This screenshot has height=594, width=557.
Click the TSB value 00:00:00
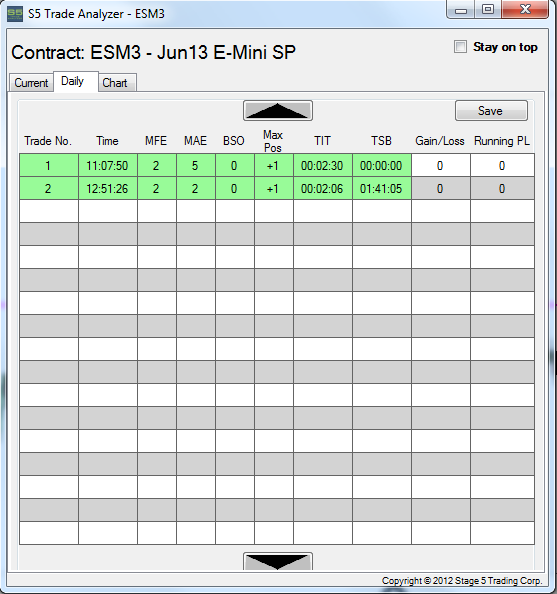click(382, 166)
